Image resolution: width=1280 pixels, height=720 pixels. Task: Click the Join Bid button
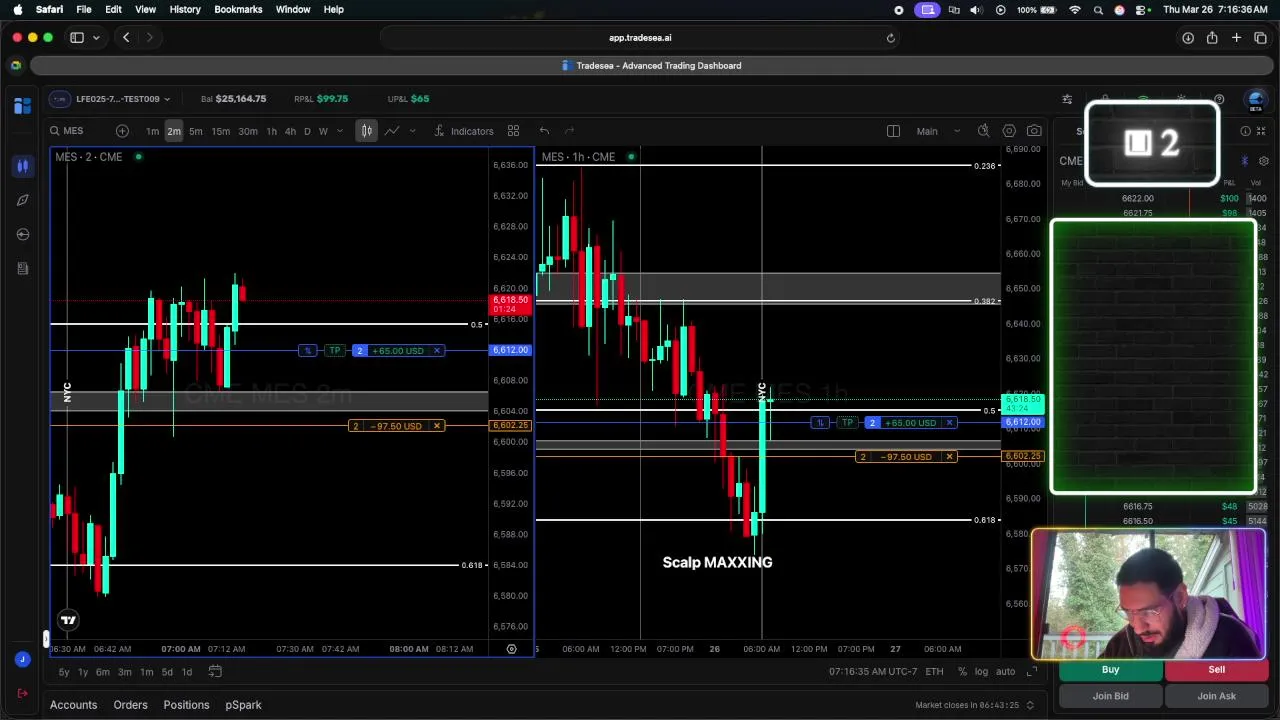(1110, 696)
